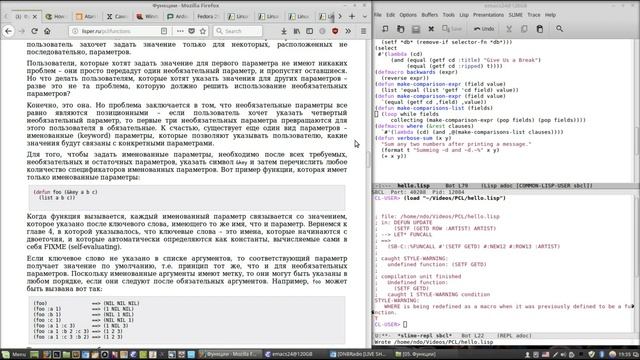Paste with Emacs clipboard icon

click(540, 29)
